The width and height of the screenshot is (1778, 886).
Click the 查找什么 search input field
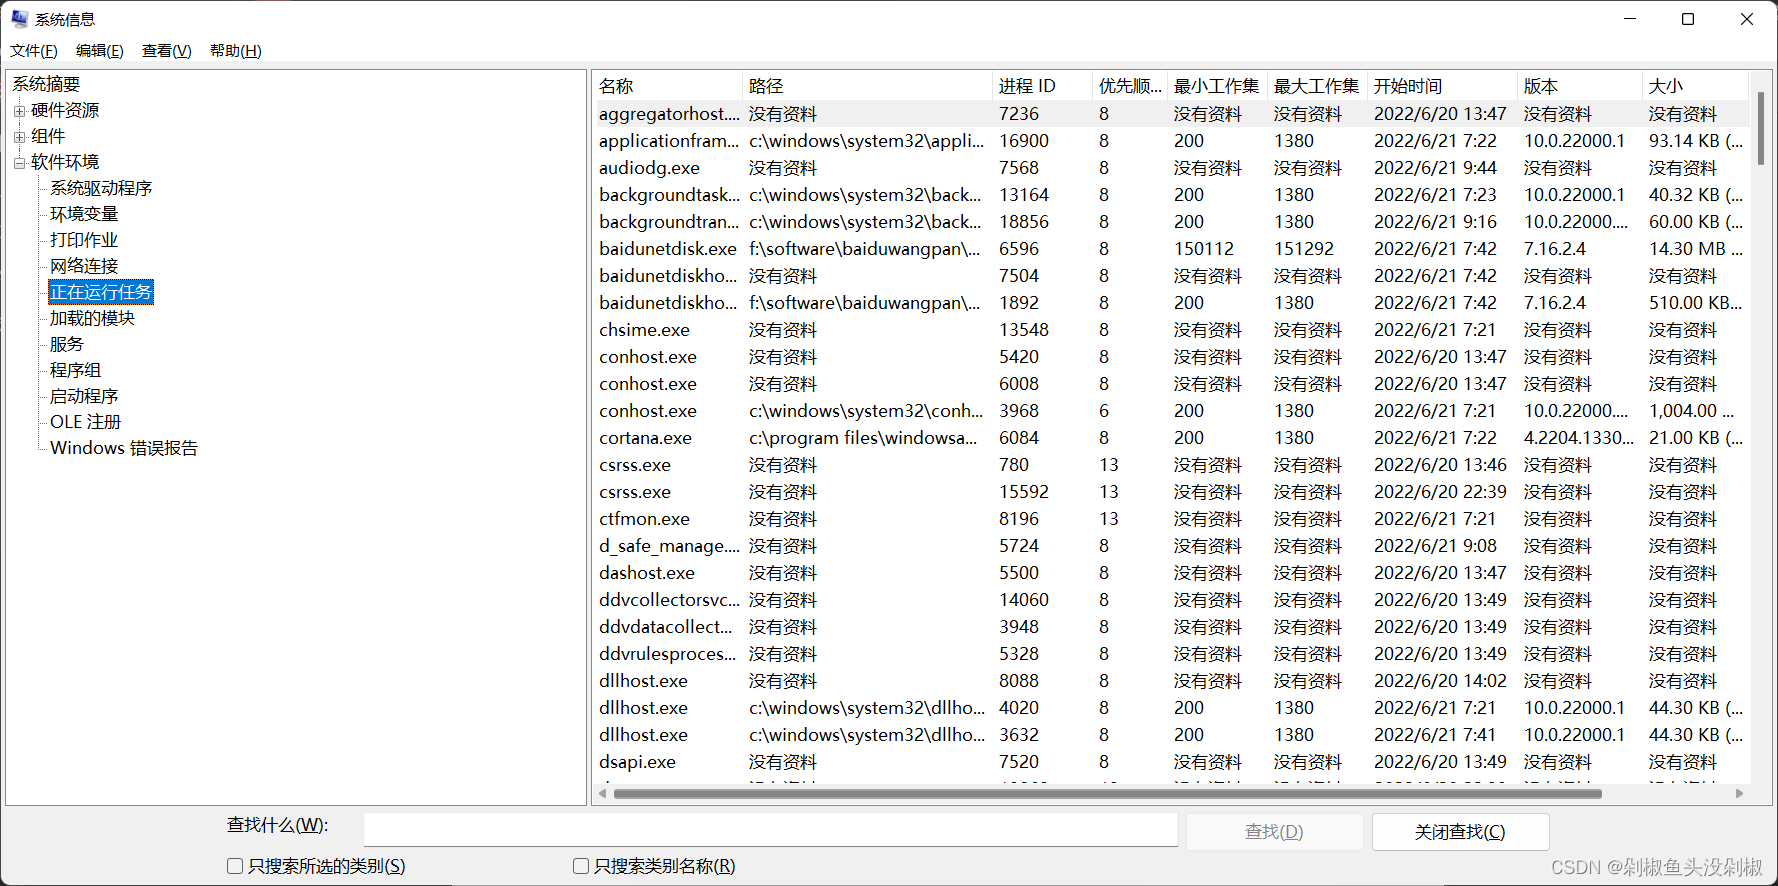tap(770, 829)
